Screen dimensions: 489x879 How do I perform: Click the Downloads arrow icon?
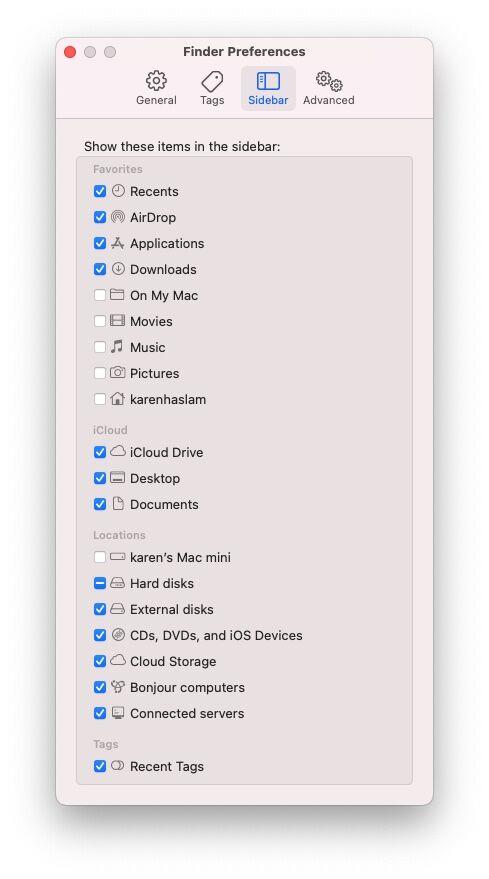pos(118,269)
